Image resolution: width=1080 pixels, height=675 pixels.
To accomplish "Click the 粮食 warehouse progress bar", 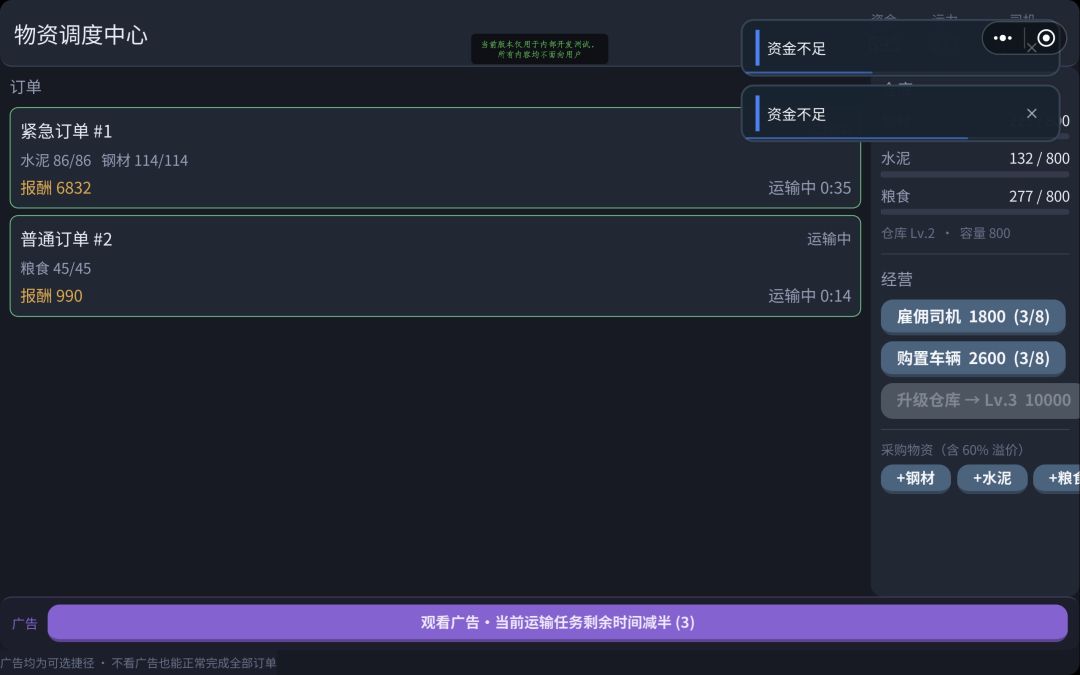I will tap(975, 212).
